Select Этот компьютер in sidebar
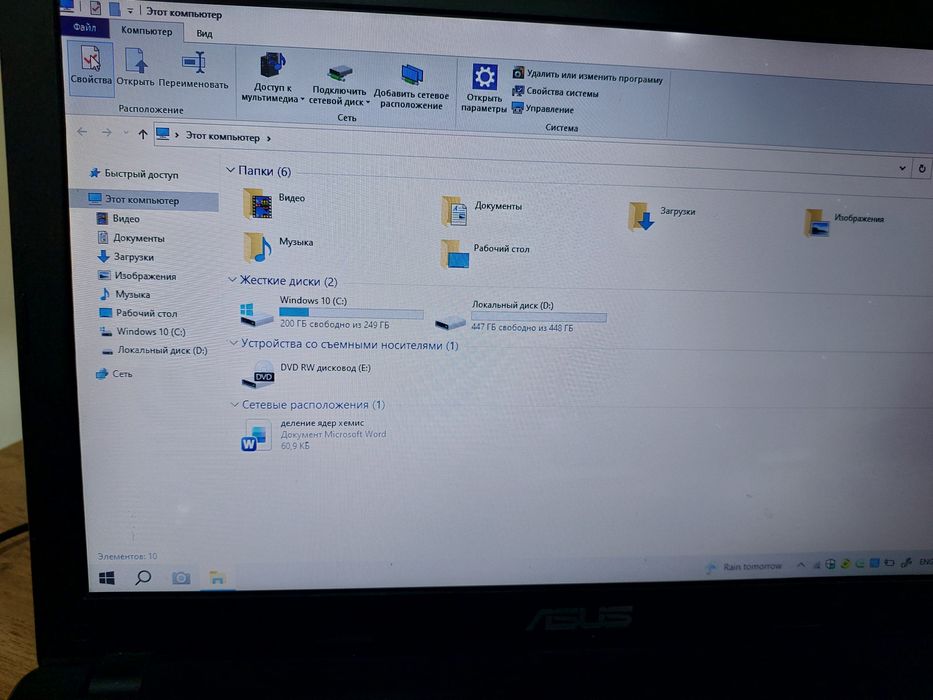The height and width of the screenshot is (700, 933). pyautogui.click(x=143, y=199)
